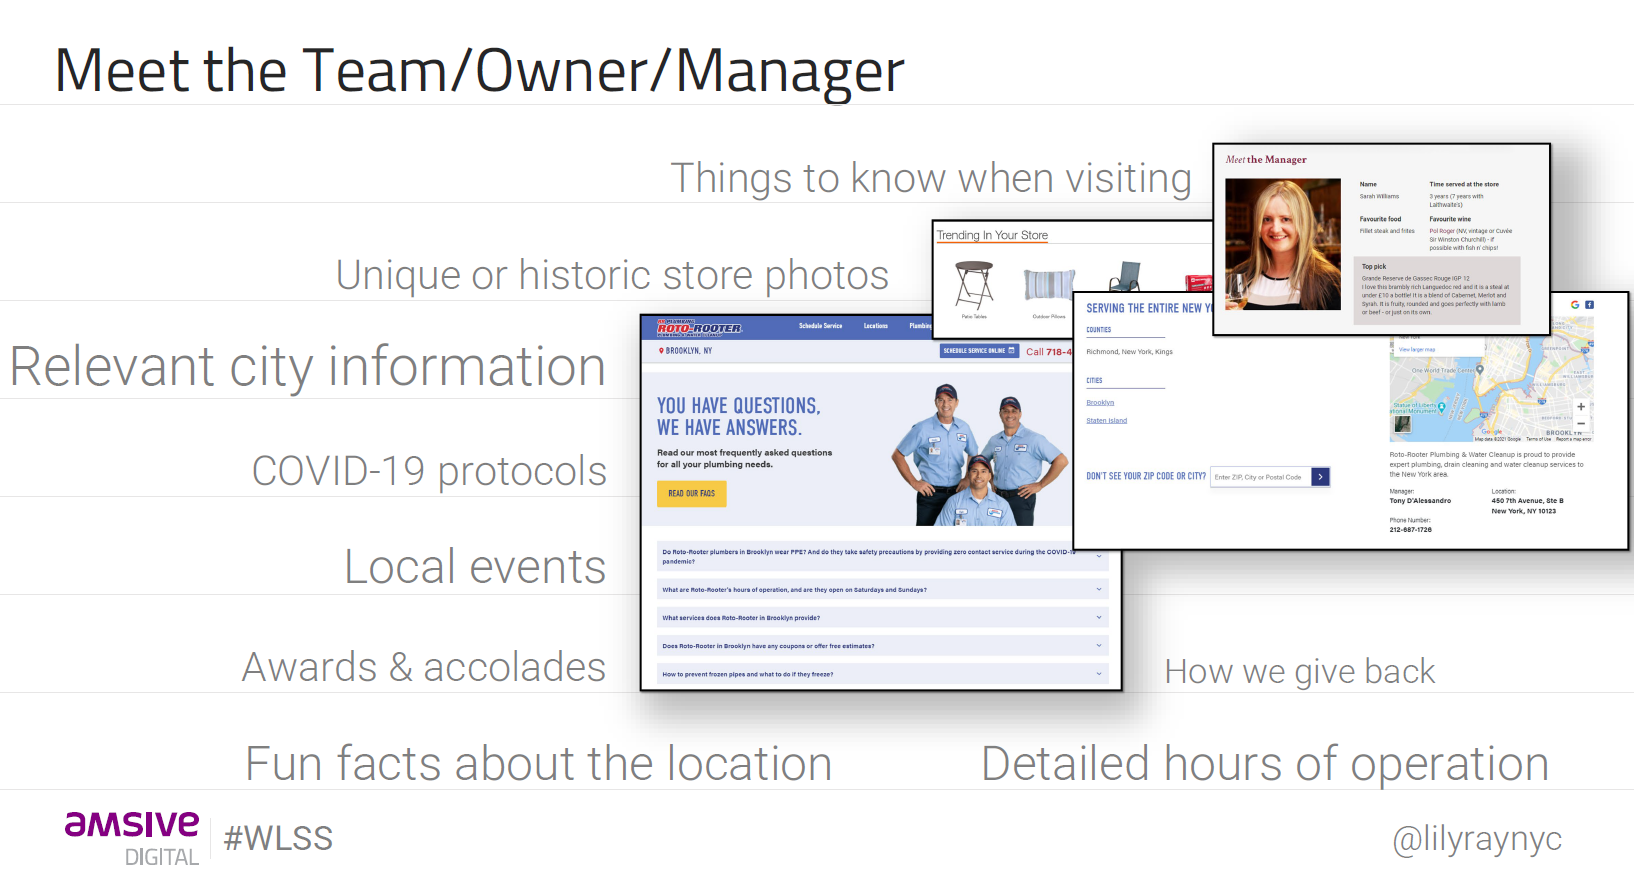This screenshot has height=874, width=1634.
Task: Select the Patio Tables product image
Action: [x=973, y=285]
